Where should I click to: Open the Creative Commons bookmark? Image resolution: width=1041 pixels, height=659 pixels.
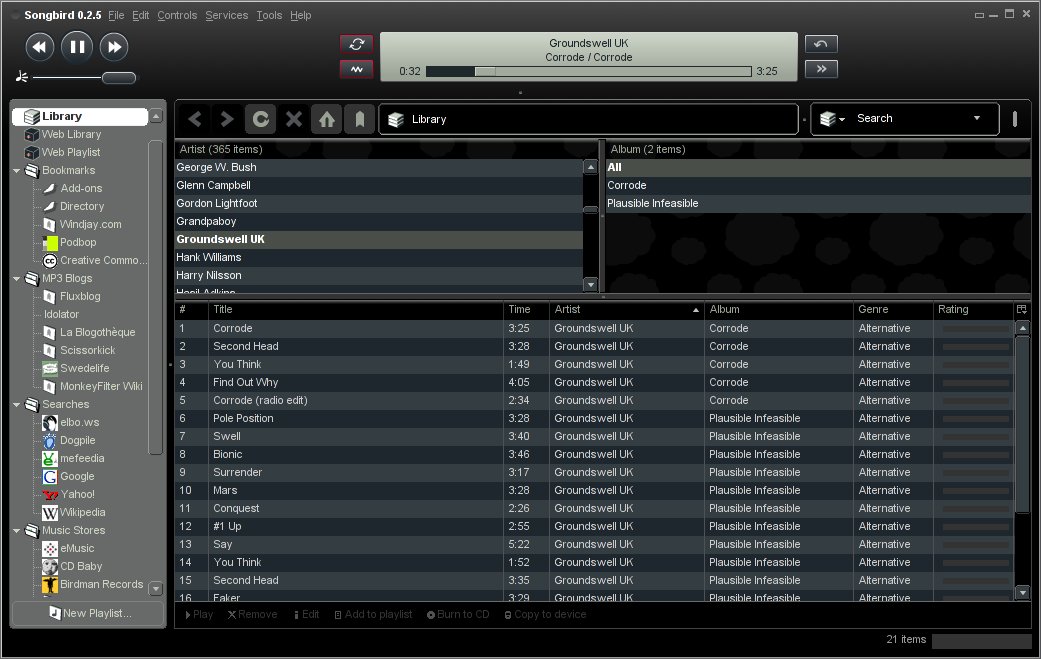tap(103, 260)
